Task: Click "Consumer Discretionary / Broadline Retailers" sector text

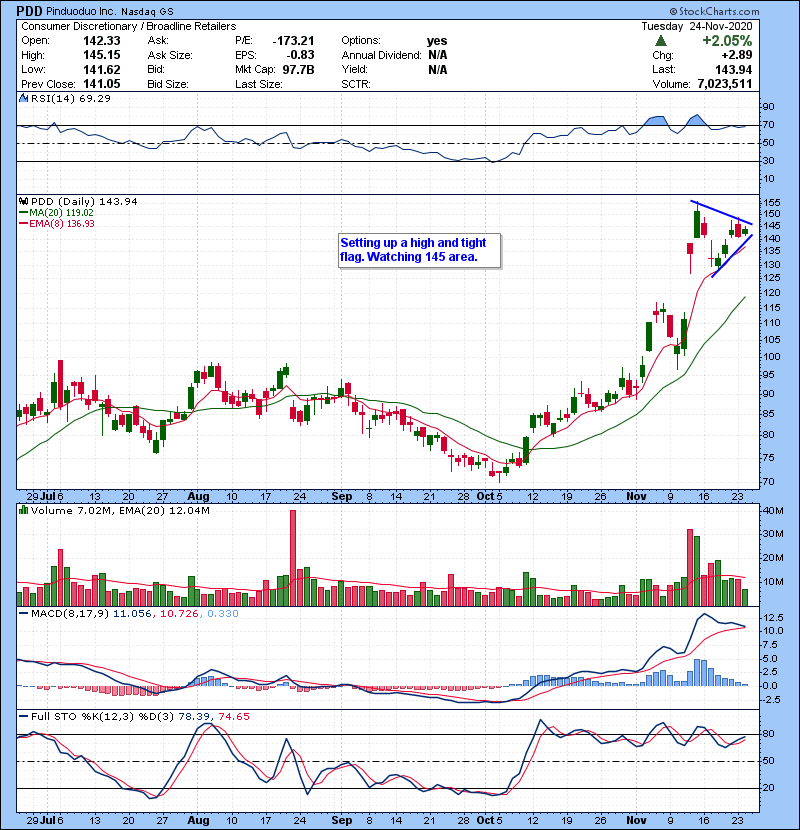Action: tap(129, 26)
